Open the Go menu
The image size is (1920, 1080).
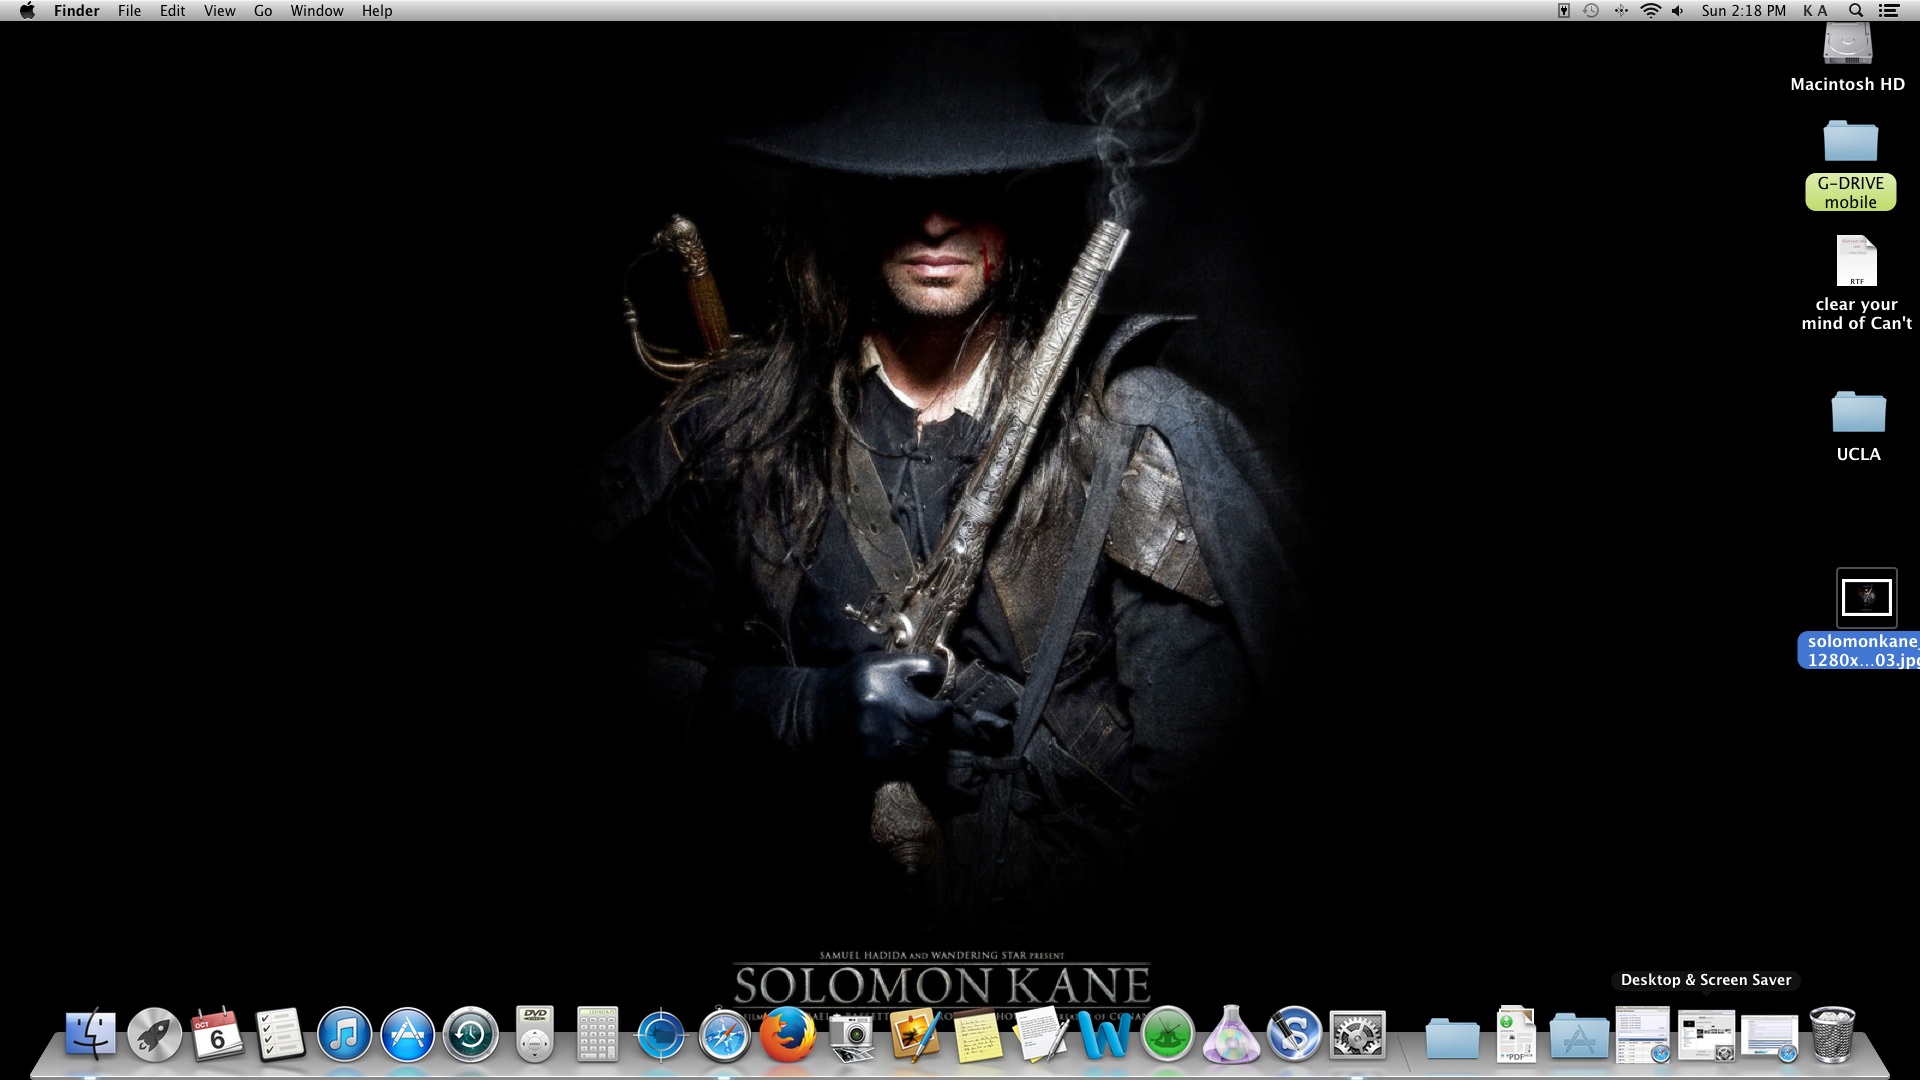pyautogui.click(x=263, y=11)
